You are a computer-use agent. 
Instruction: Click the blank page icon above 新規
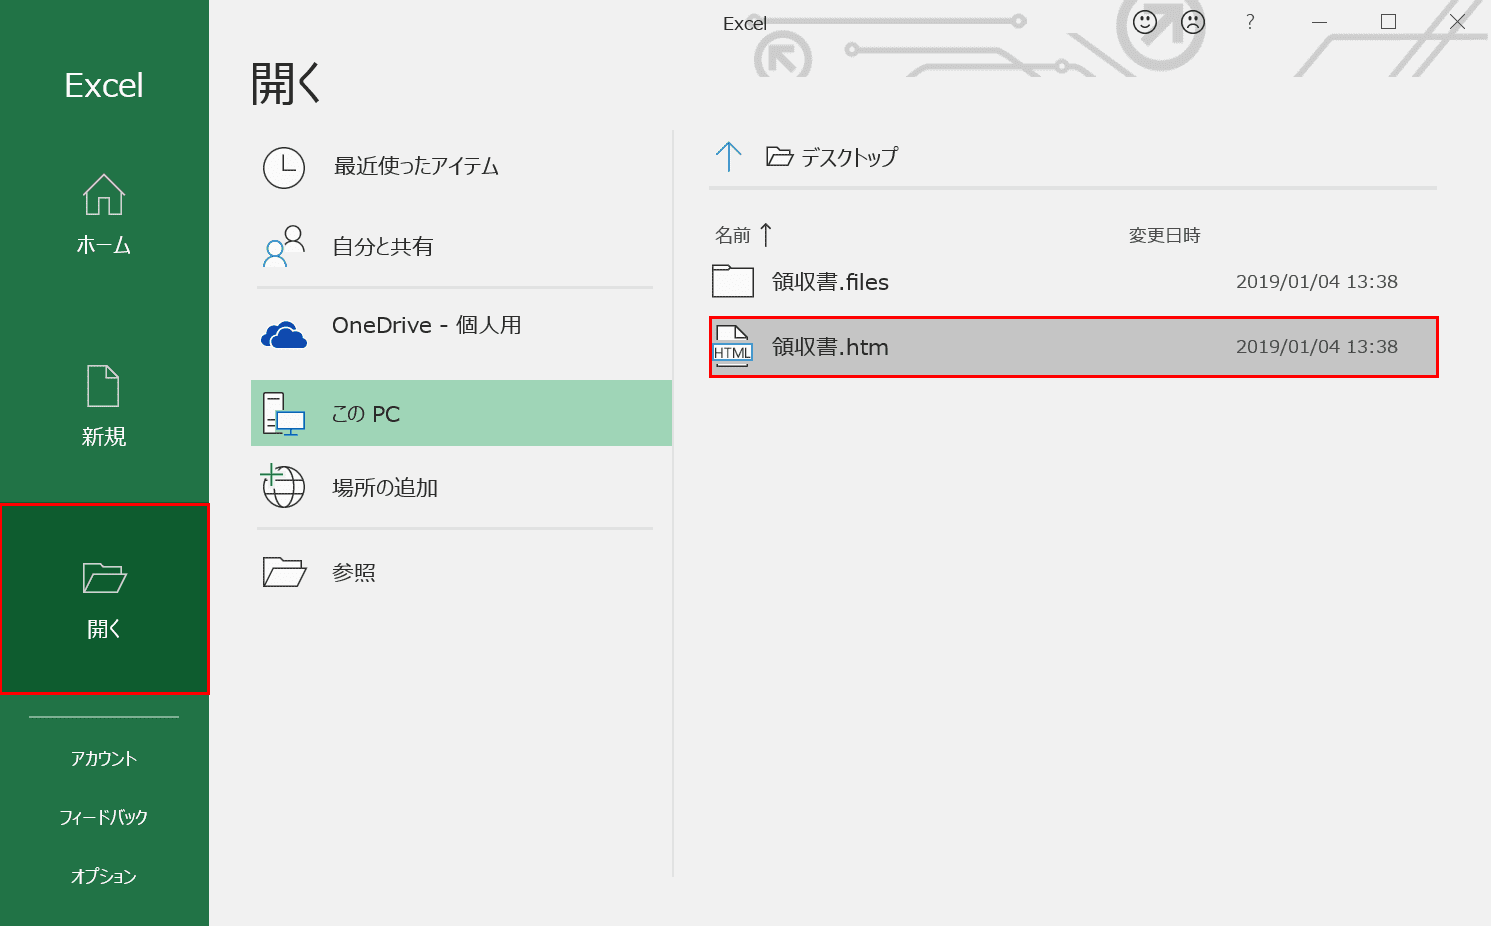[x=104, y=386]
